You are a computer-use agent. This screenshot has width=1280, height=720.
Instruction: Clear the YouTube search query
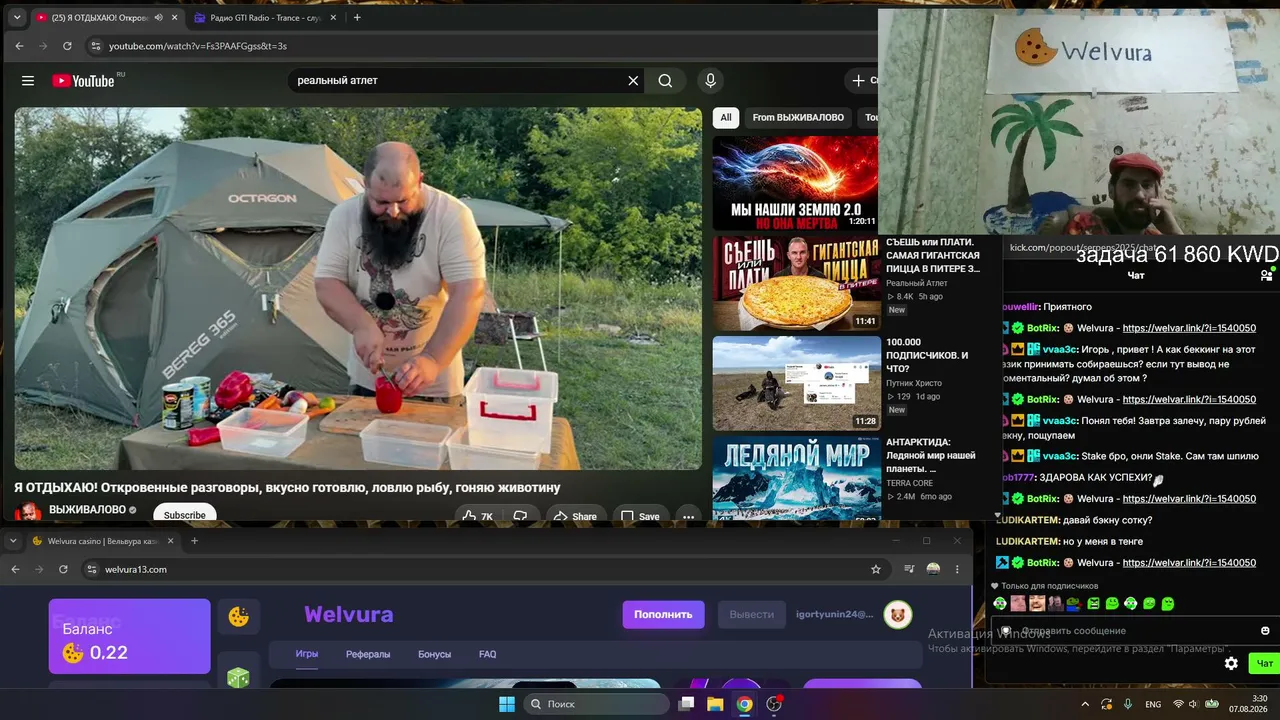pyautogui.click(x=633, y=81)
